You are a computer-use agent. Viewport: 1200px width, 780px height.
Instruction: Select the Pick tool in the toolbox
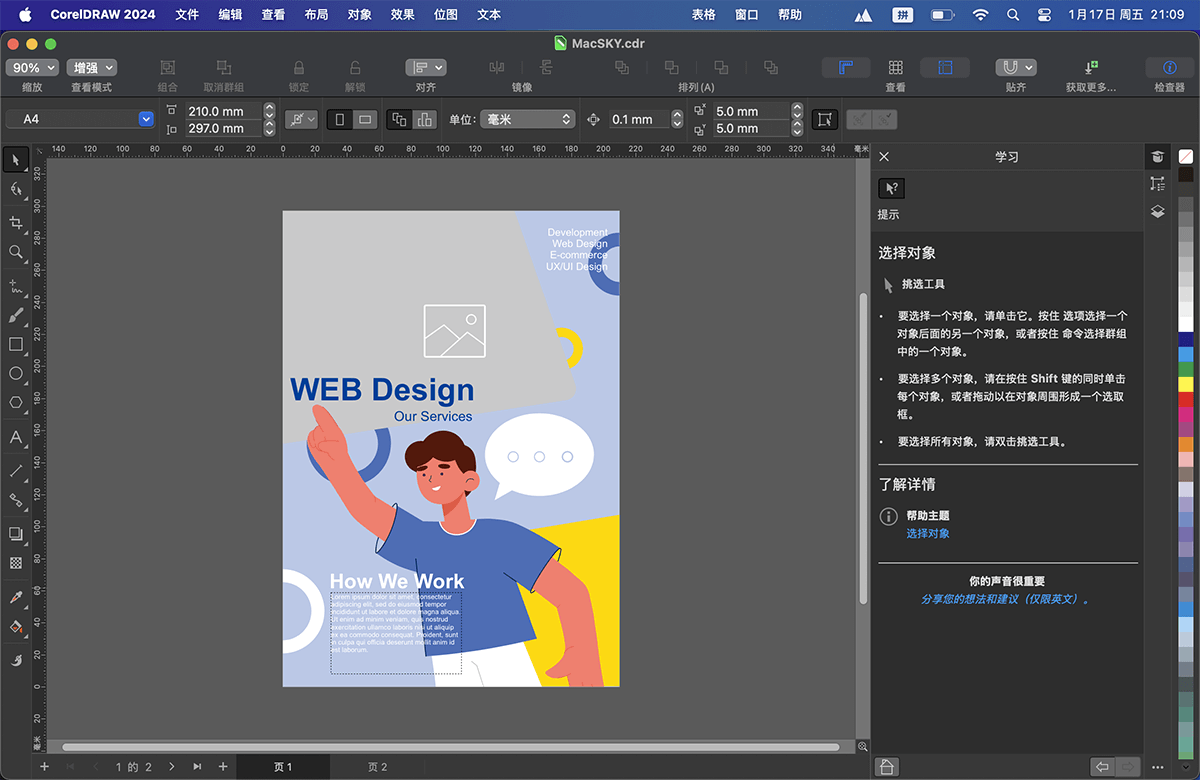pos(16,160)
